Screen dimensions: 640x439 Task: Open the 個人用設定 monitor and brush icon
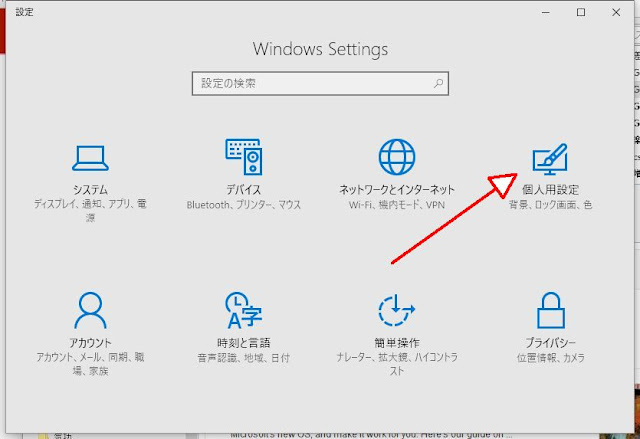[x=550, y=159]
